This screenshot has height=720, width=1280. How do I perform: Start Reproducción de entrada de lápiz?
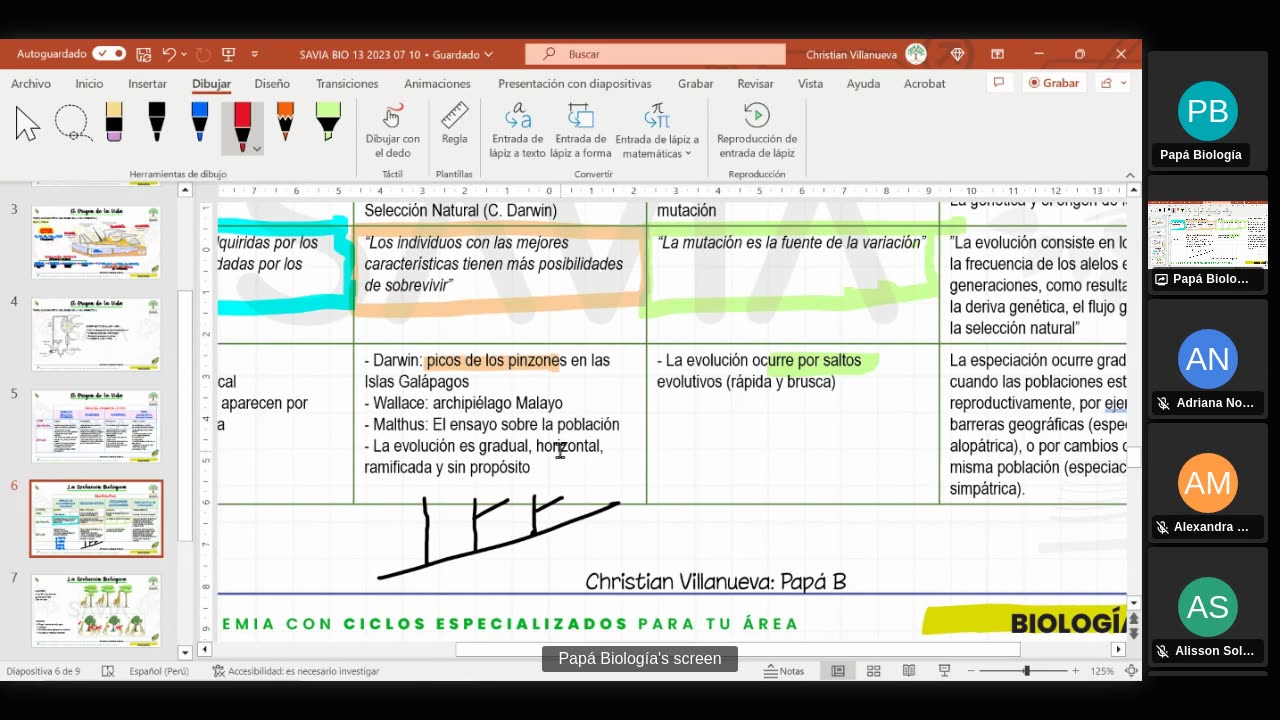[757, 131]
